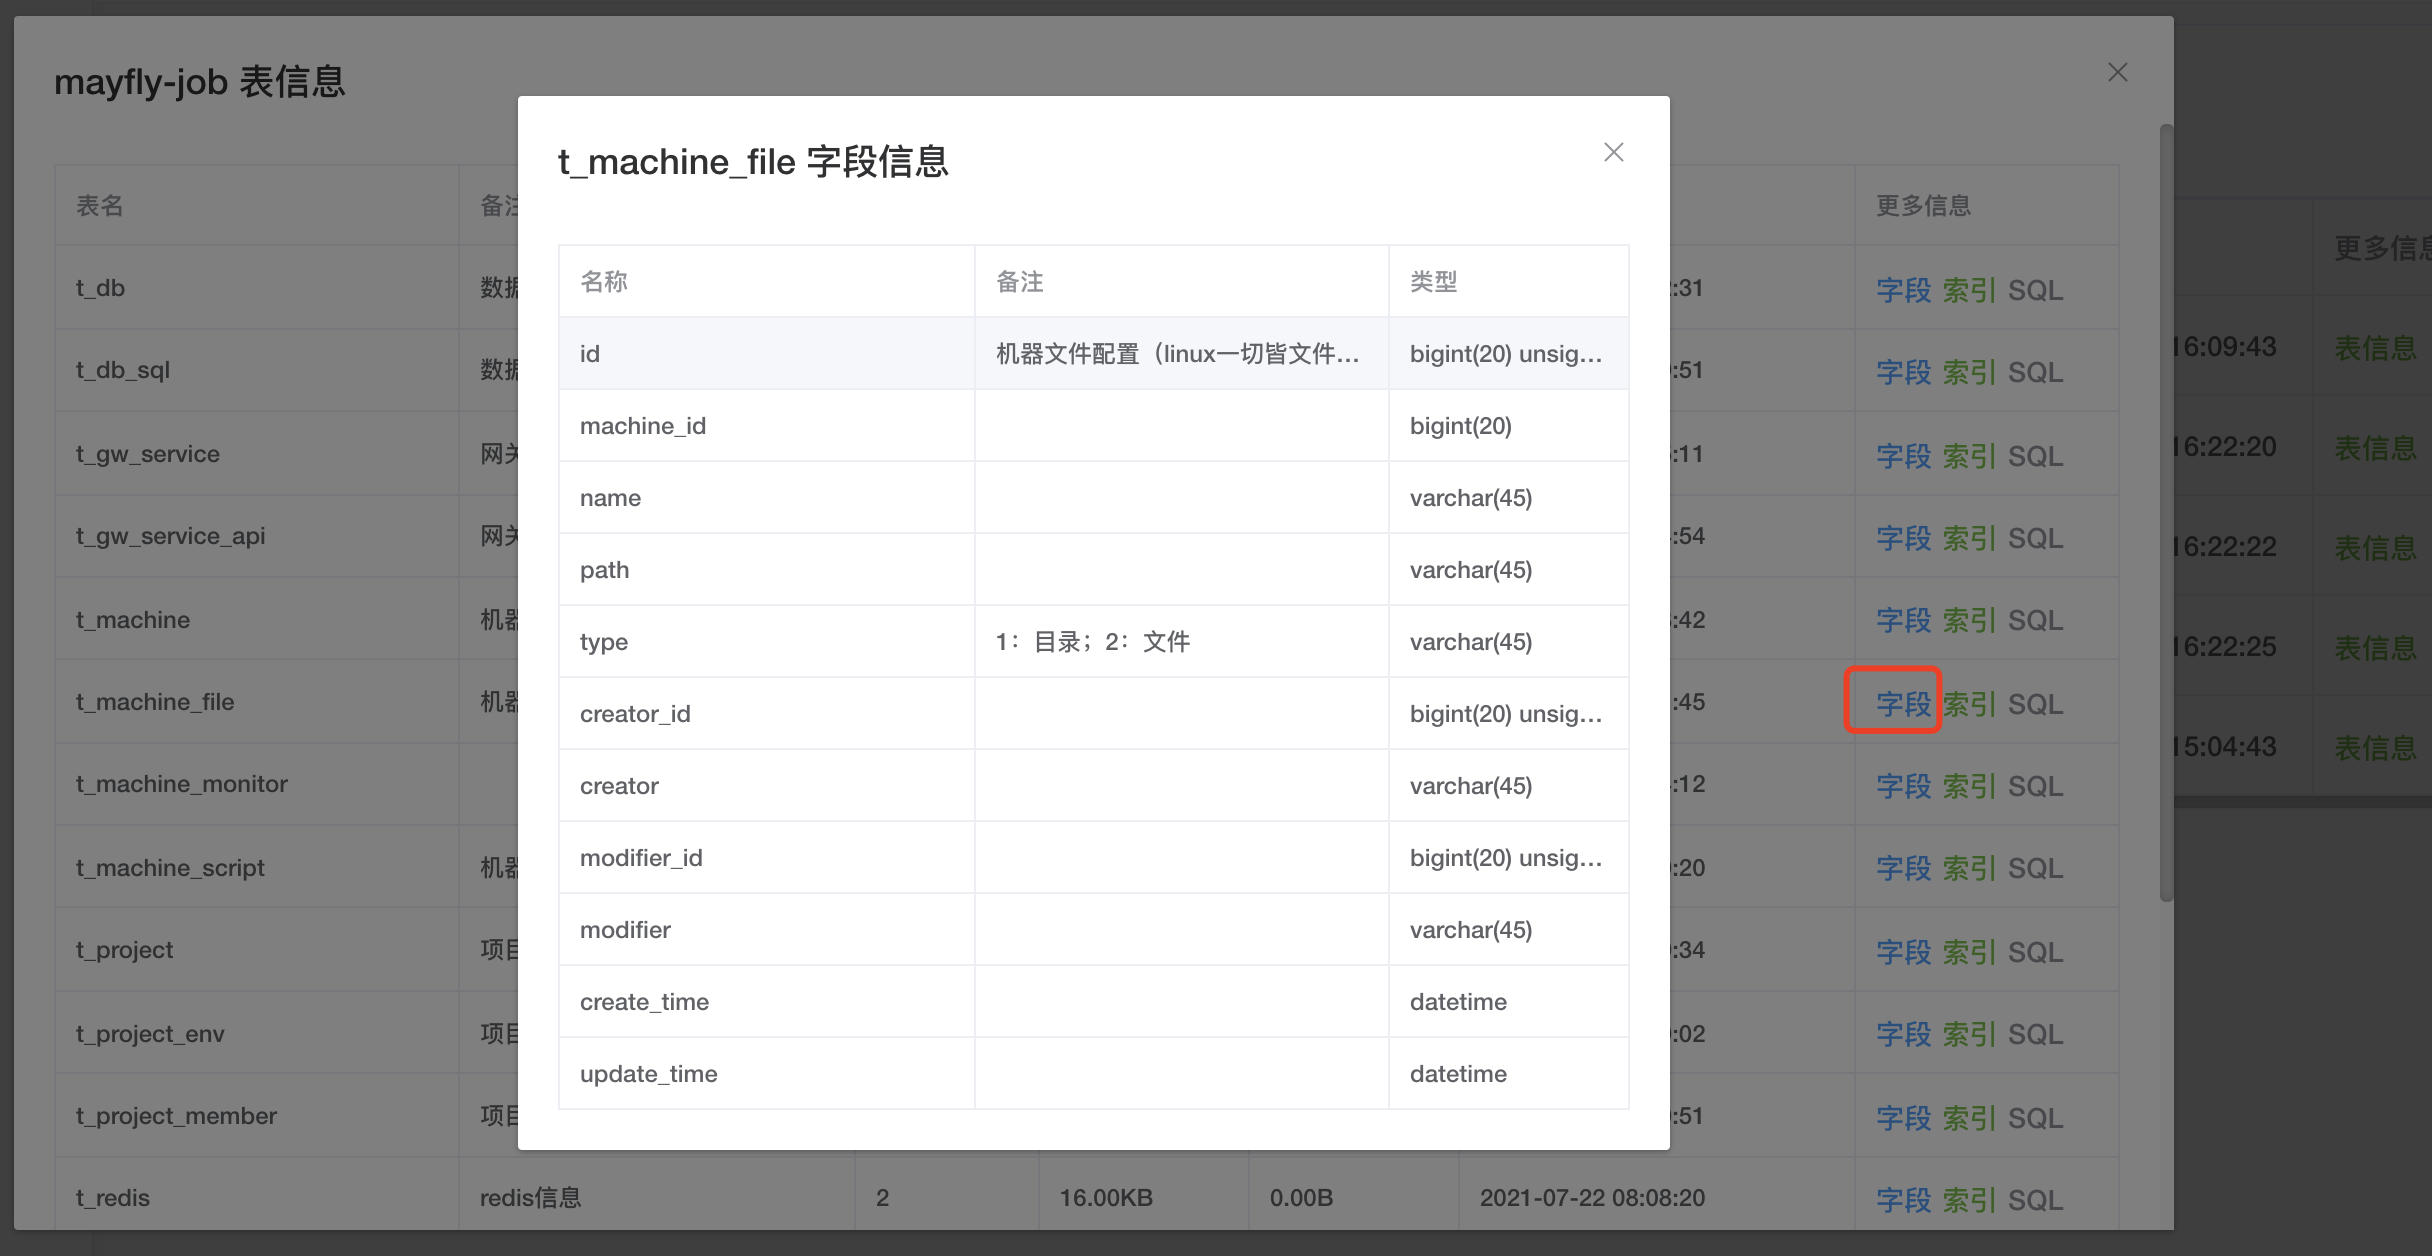Open 表信息 link beside 16:22:22 in background page
2432x1256 pixels.
pyautogui.click(x=2375, y=548)
